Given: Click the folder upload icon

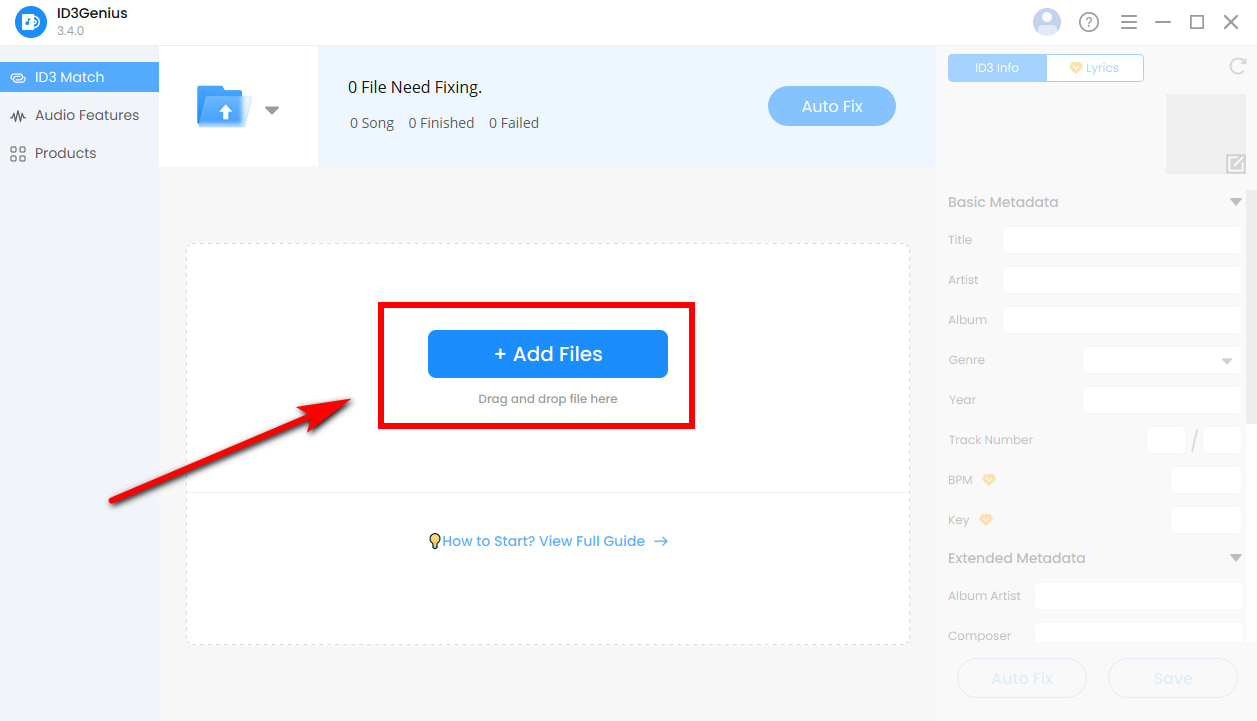Looking at the screenshot, I should point(224,107).
